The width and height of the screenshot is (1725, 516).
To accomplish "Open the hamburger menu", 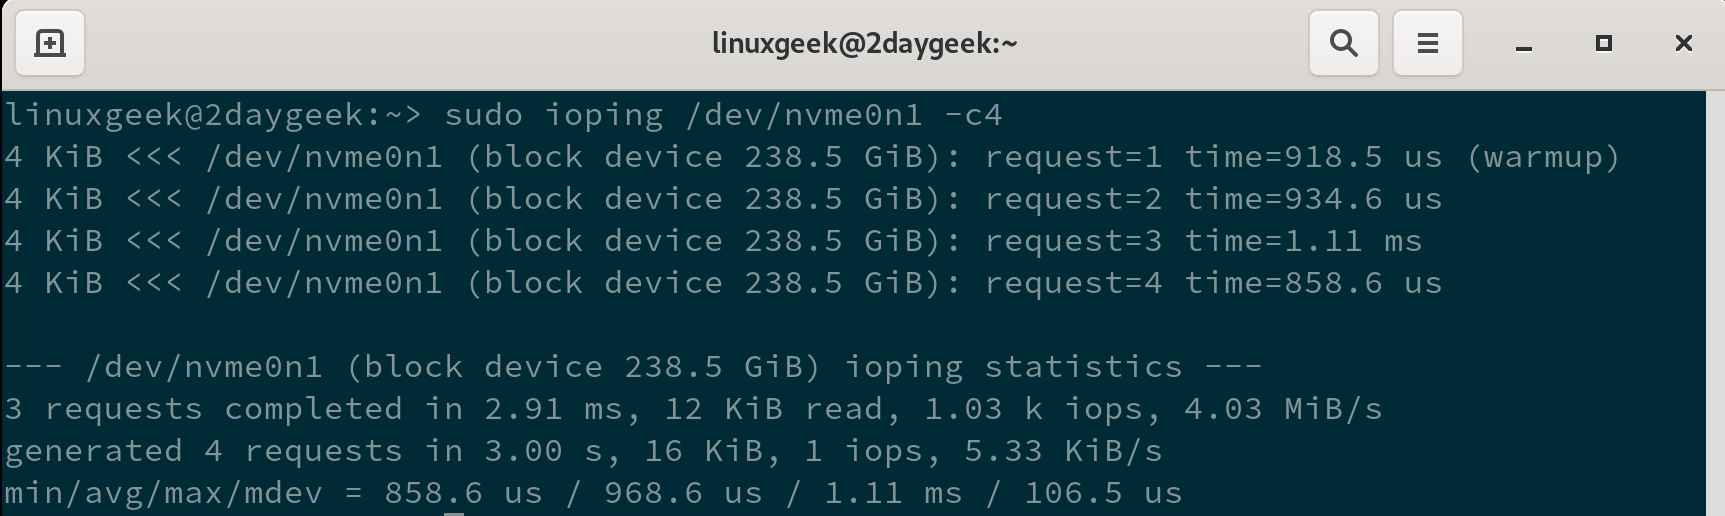I will point(1427,43).
